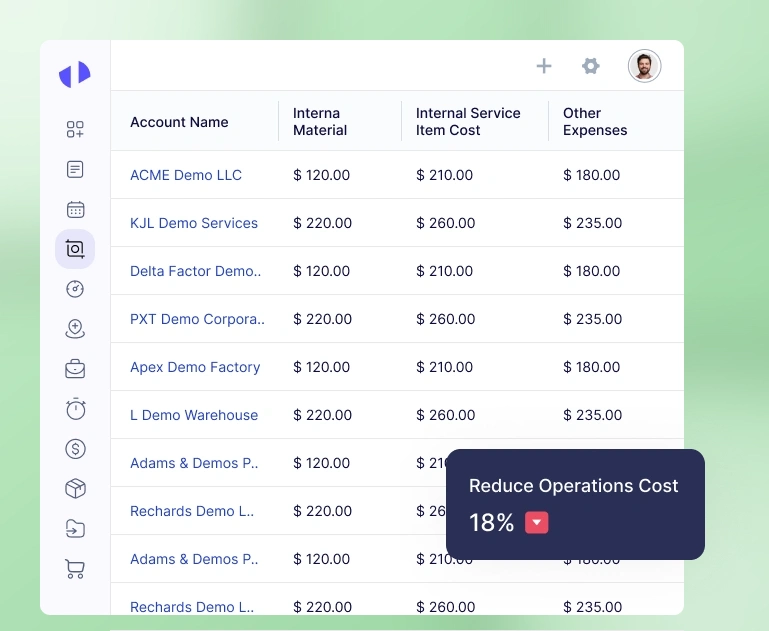Open the add-location pin sidebar icon
This screenshot has height=631, width=769.
(x=75, y=329)
